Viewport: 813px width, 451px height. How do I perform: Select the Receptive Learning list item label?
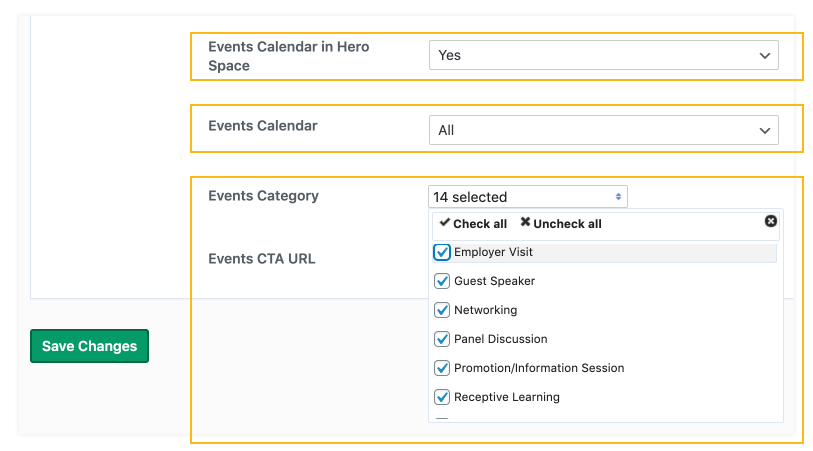[506, 398]
